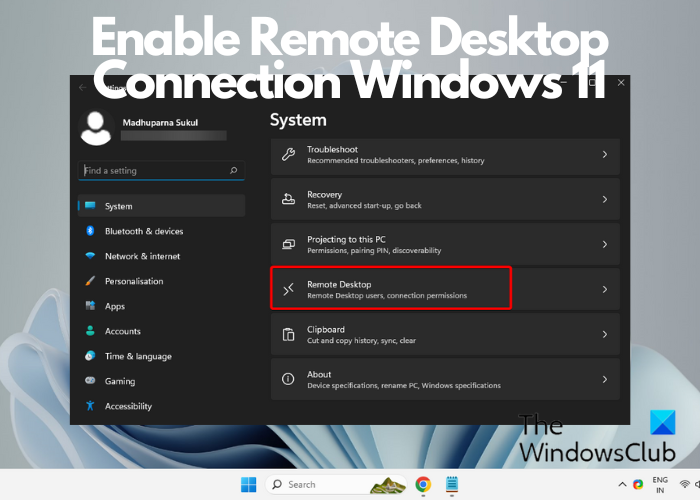
Task: Click the wifi network tray icon
Action: [x=684, y=484]
